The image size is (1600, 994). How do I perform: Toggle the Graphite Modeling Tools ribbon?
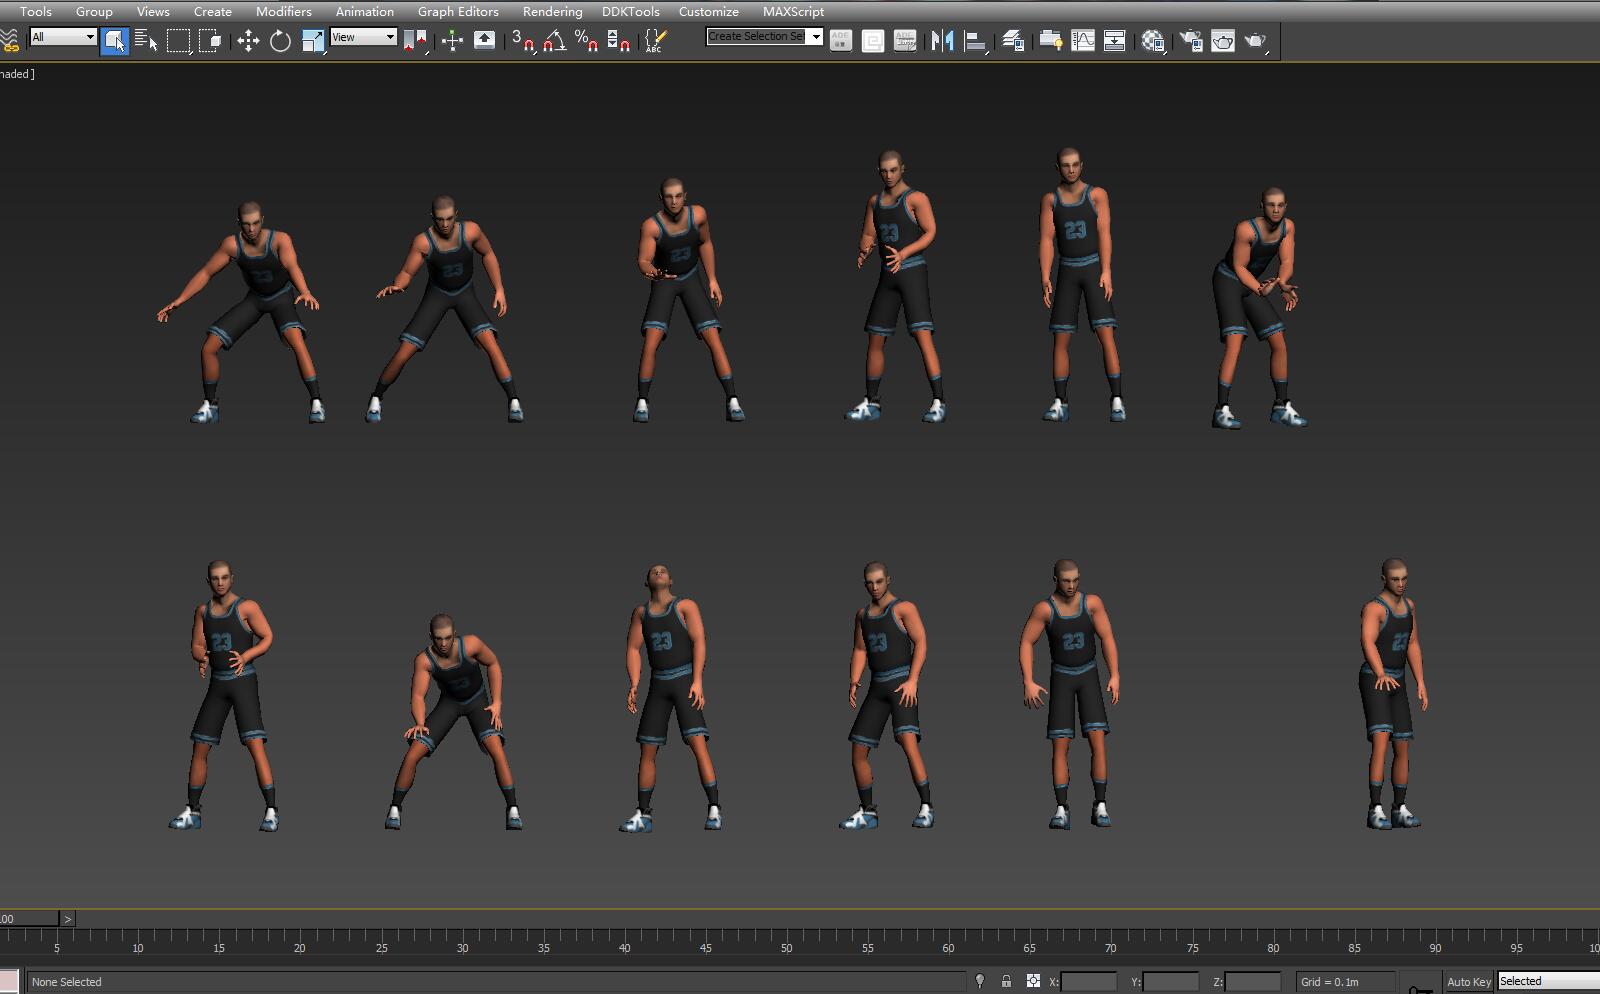click(x=1051, y=41)
